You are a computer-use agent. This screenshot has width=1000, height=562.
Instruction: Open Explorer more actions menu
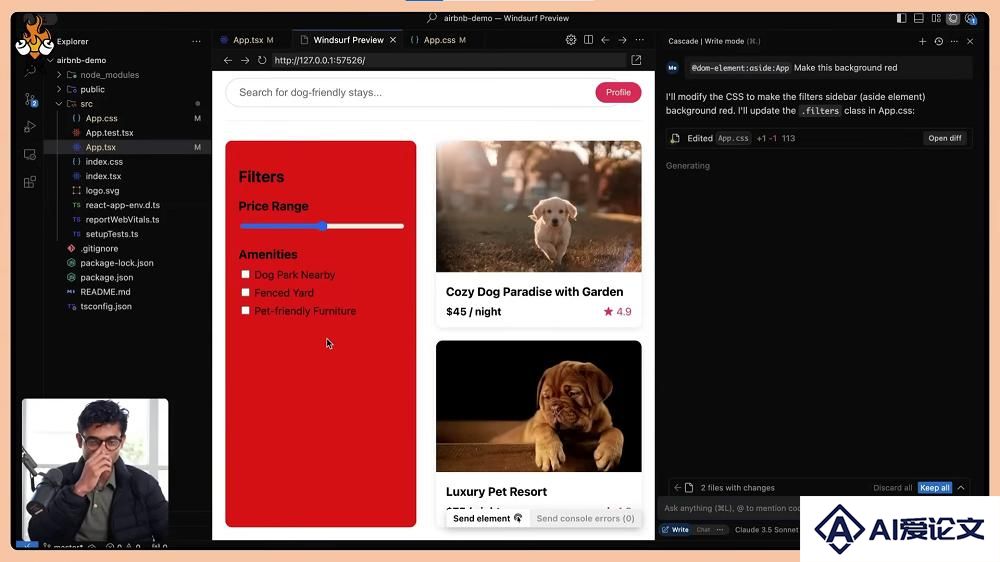pos(196,41)
